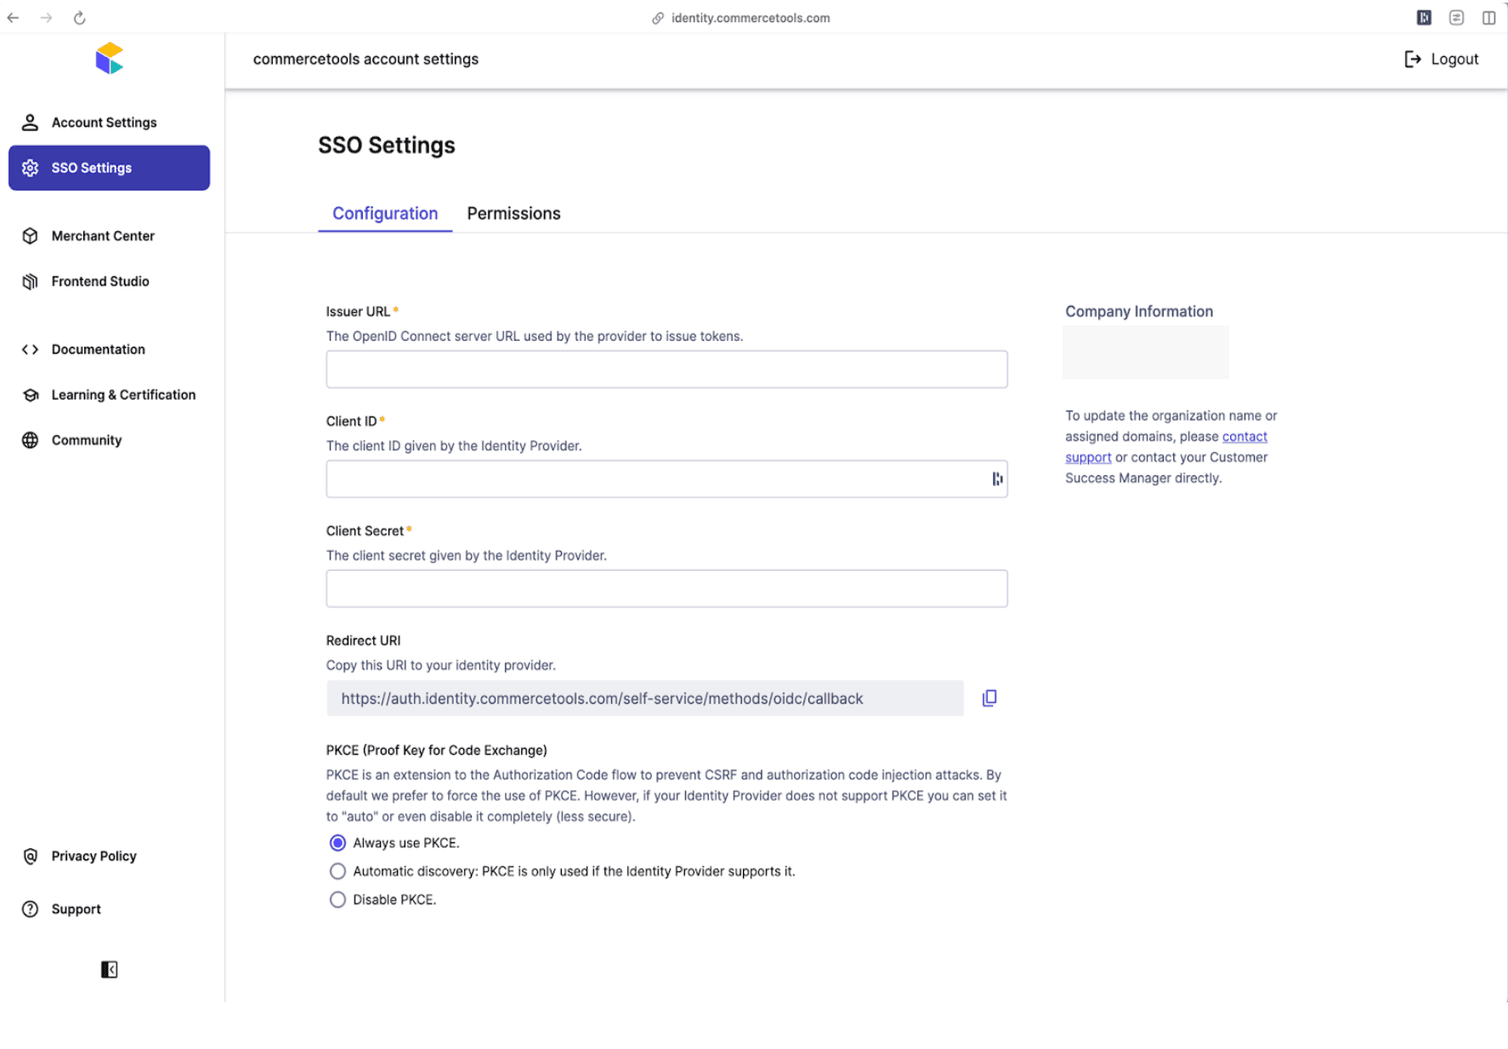Viewport: 1508px width, 1049px height.
Task: Log out of the account
Action: coord(1440,58)
